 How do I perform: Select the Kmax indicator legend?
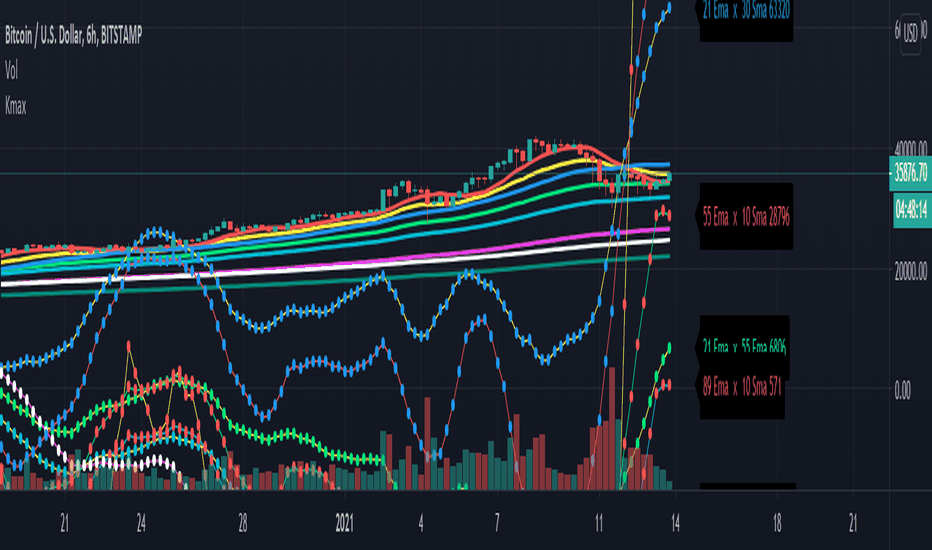tap(15, 106)
